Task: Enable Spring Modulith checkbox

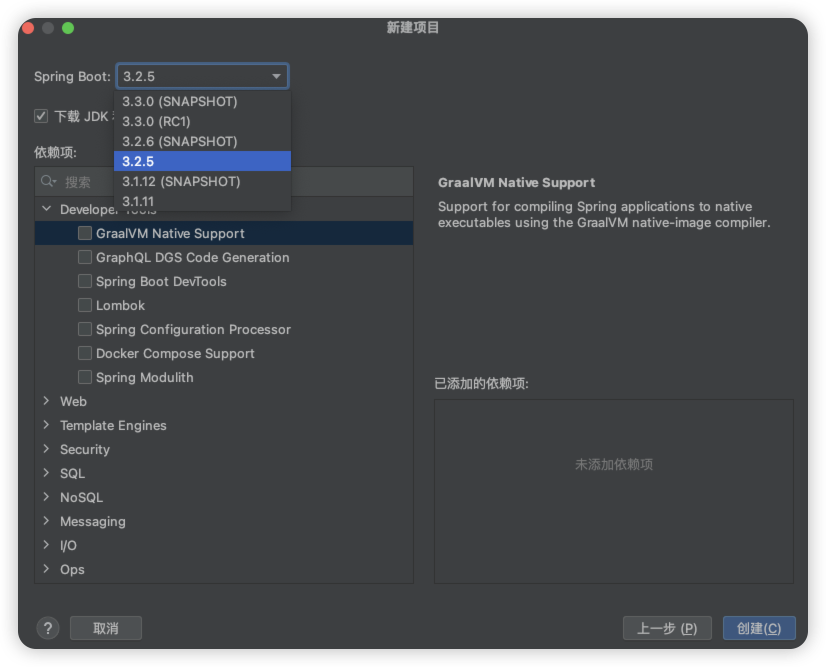Action: point(85,377)
